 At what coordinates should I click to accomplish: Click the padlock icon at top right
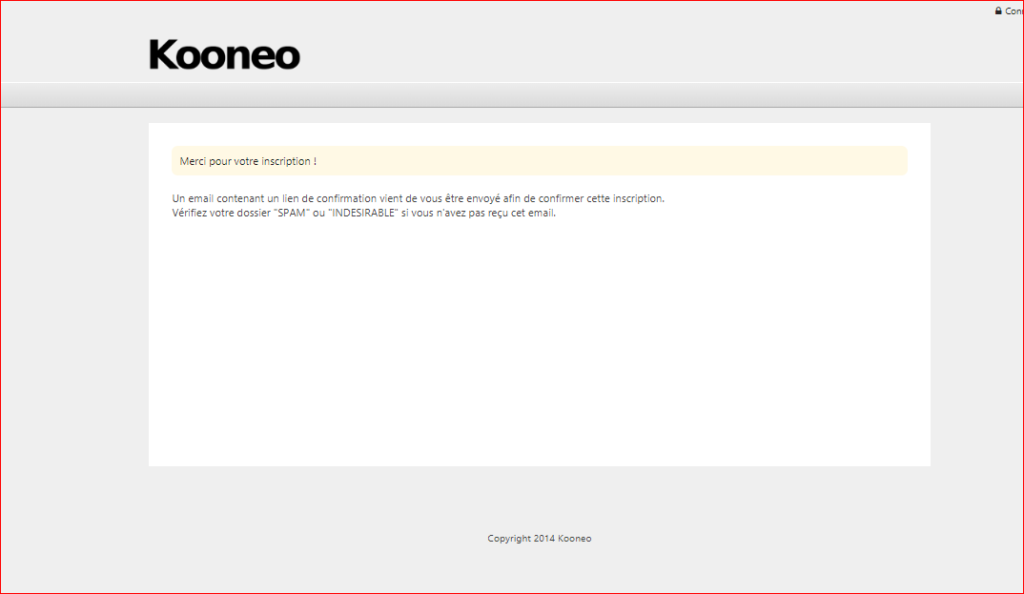[998, 11]
